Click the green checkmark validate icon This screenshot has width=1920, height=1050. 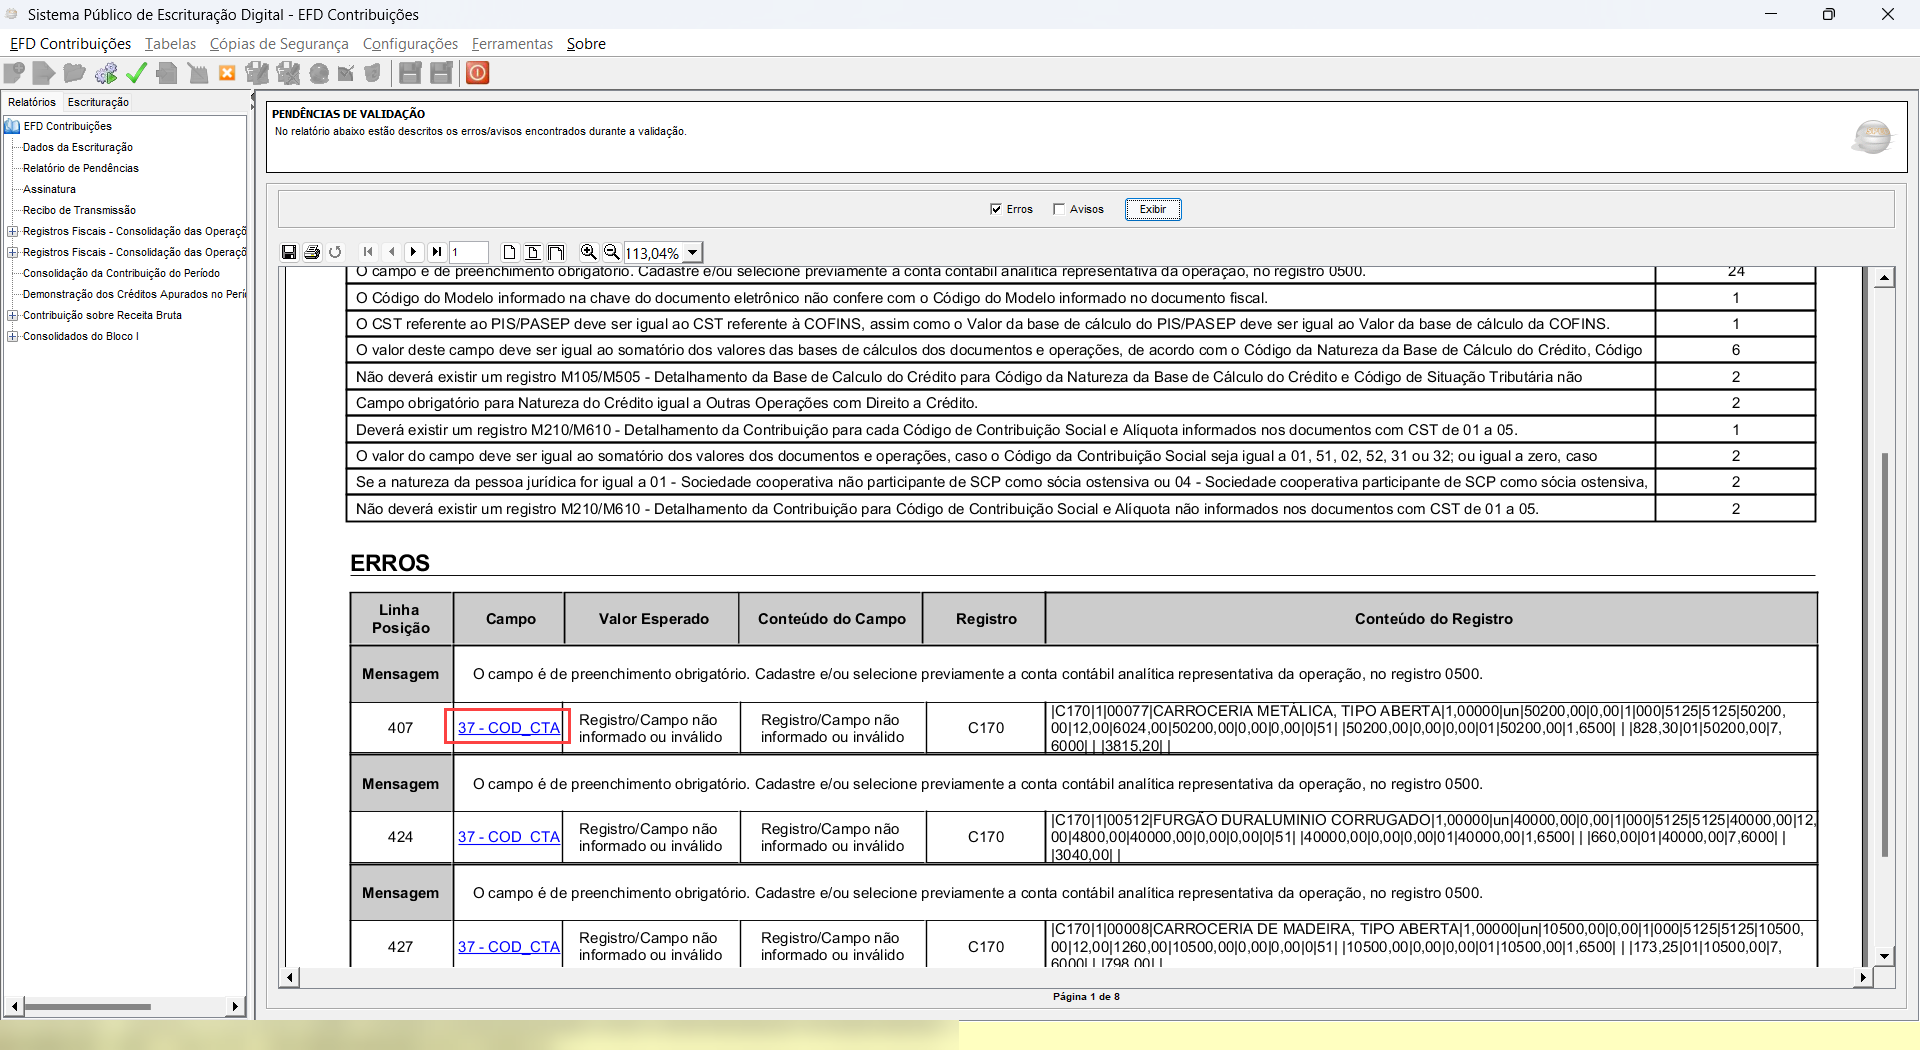pos(137,73)
